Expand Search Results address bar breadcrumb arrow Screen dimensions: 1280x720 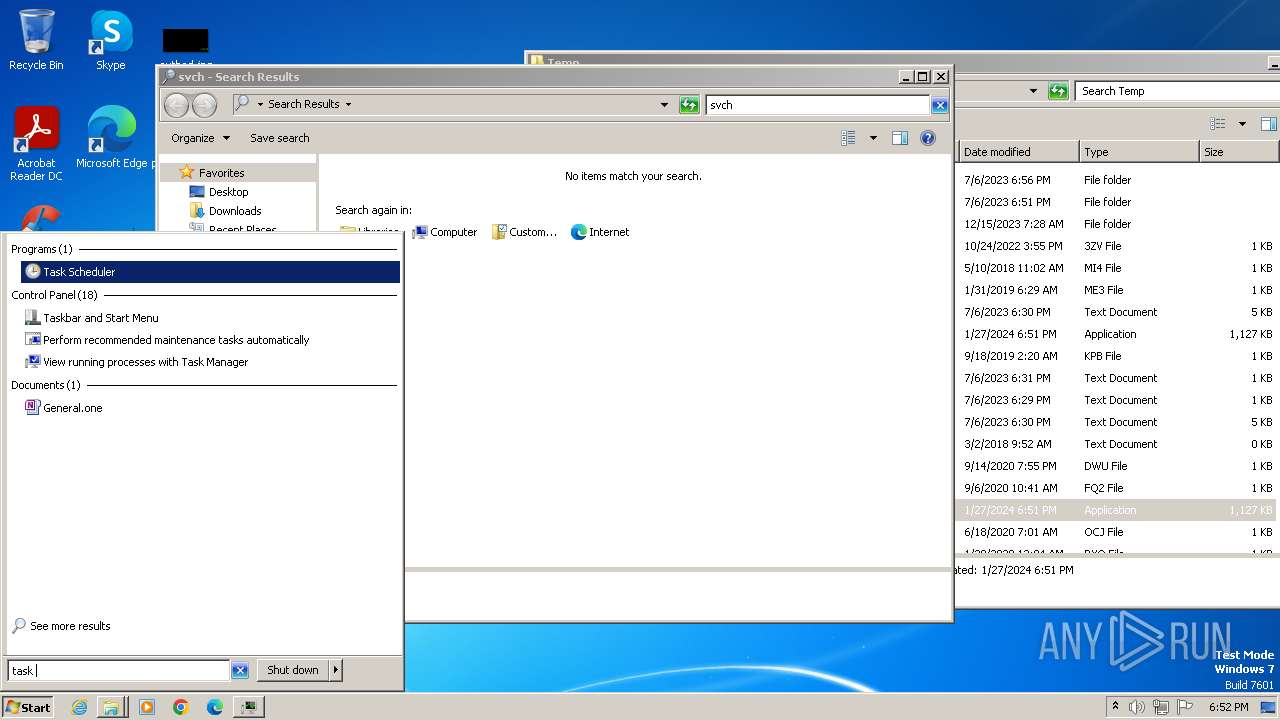click(x=348, y=104)
